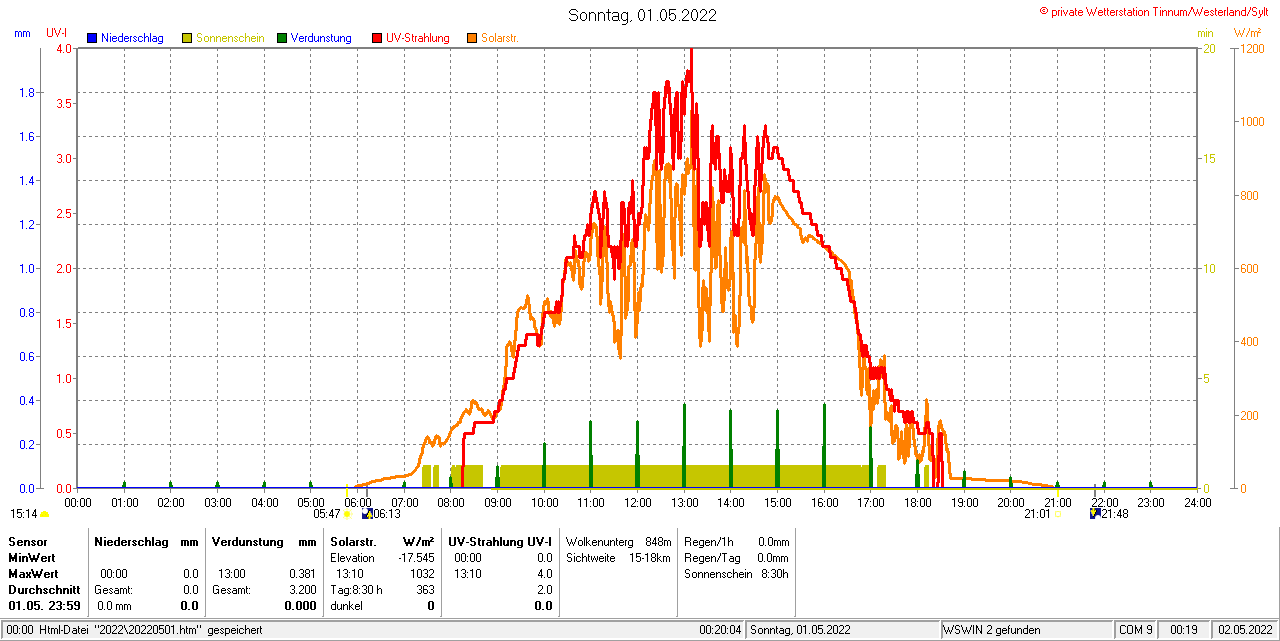
Task: Click the 02.05.2022 status bar date
Action: [x=1243, y=630]
